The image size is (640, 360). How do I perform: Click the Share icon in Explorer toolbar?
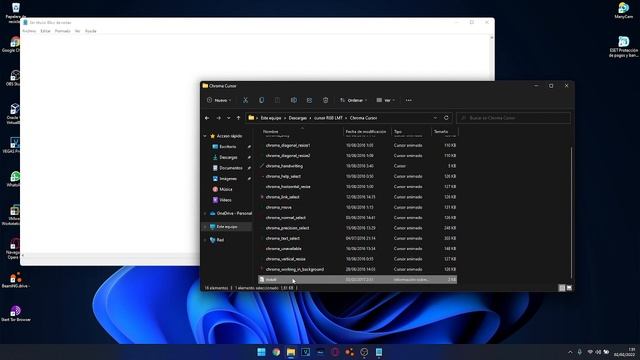(x=309, y=100)
